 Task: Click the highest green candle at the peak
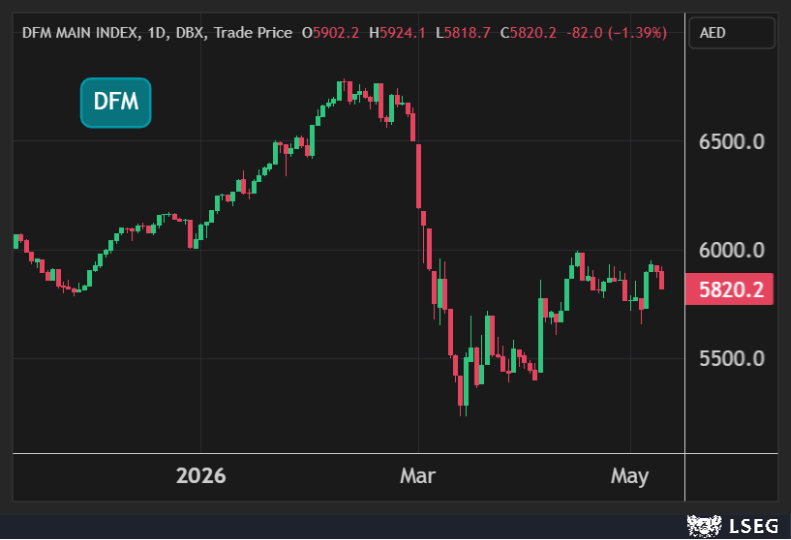(x=340, y=91)
